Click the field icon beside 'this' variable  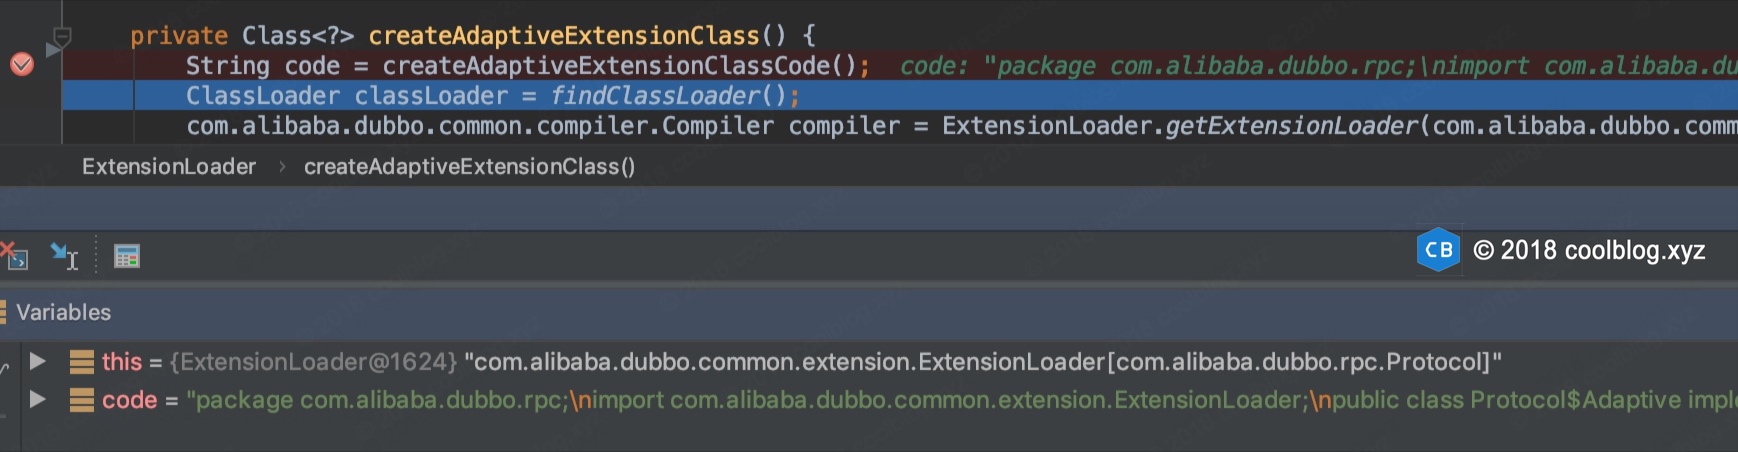coord(82,361)
